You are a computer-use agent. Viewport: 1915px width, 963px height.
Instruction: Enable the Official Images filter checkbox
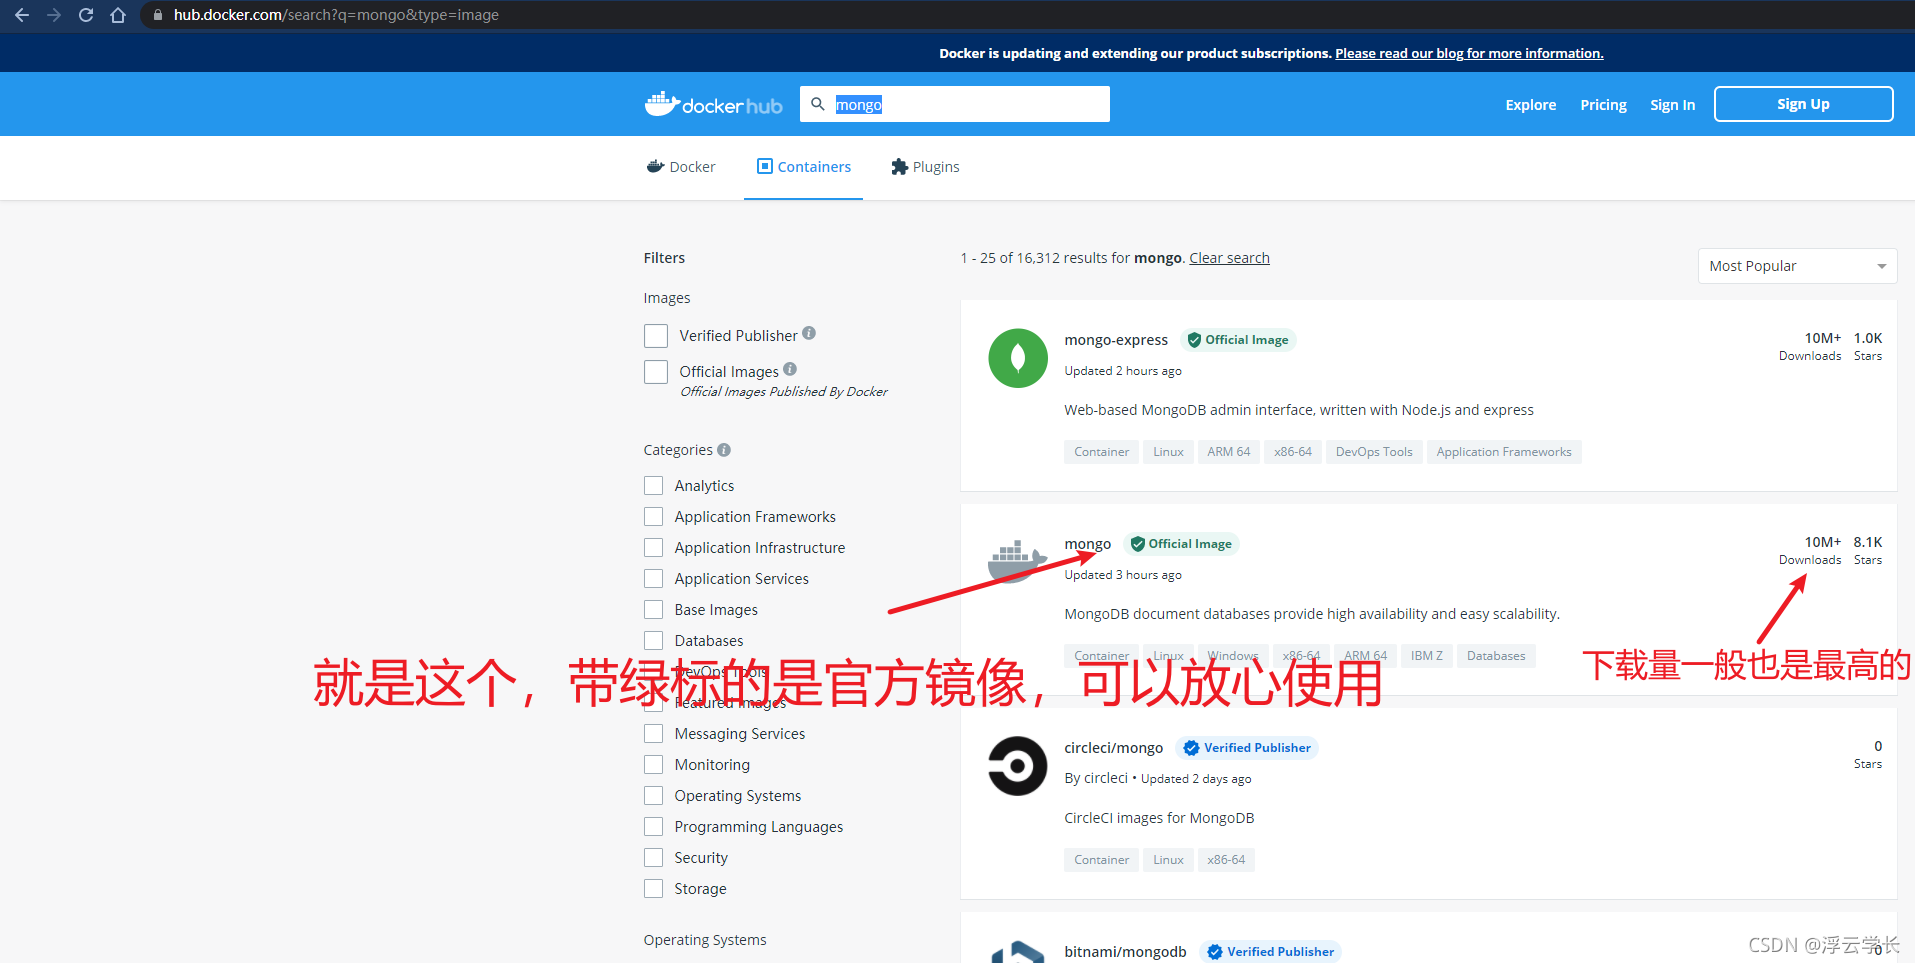[x=656, y=372]
